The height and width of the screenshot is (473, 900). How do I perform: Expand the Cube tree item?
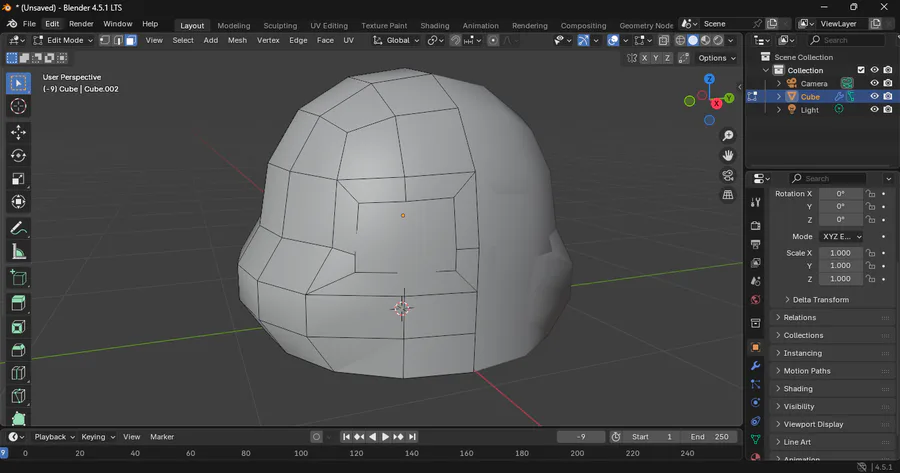click(779, 96)
